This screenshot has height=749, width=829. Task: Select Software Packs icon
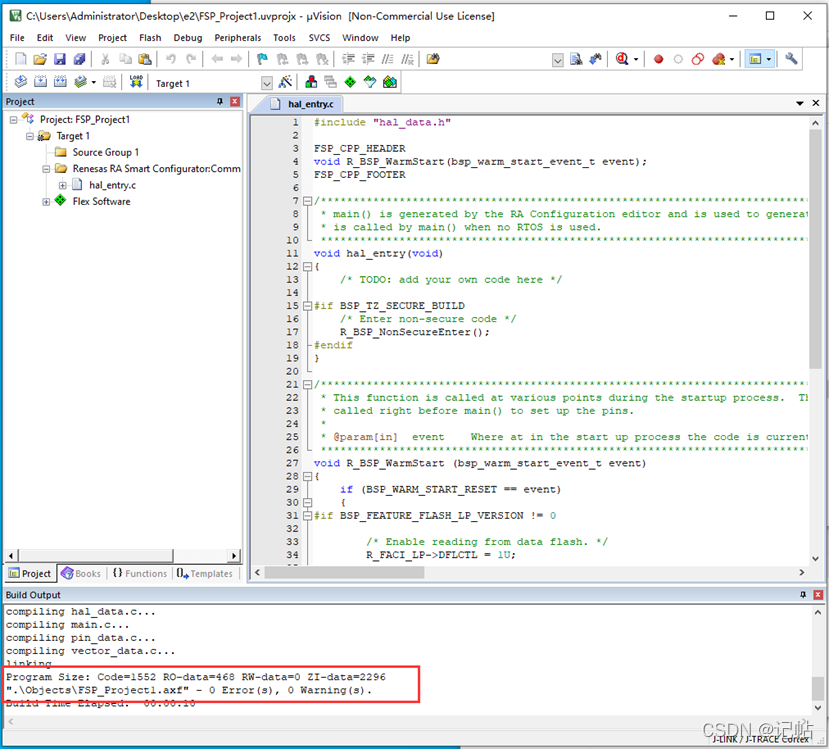click(x=370, y=81)
